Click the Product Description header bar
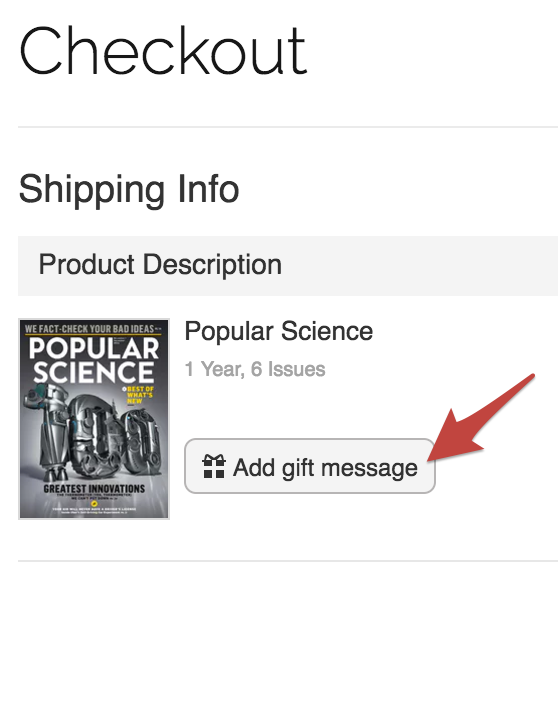Screen dimensions: 558x702 pos(288,266)
